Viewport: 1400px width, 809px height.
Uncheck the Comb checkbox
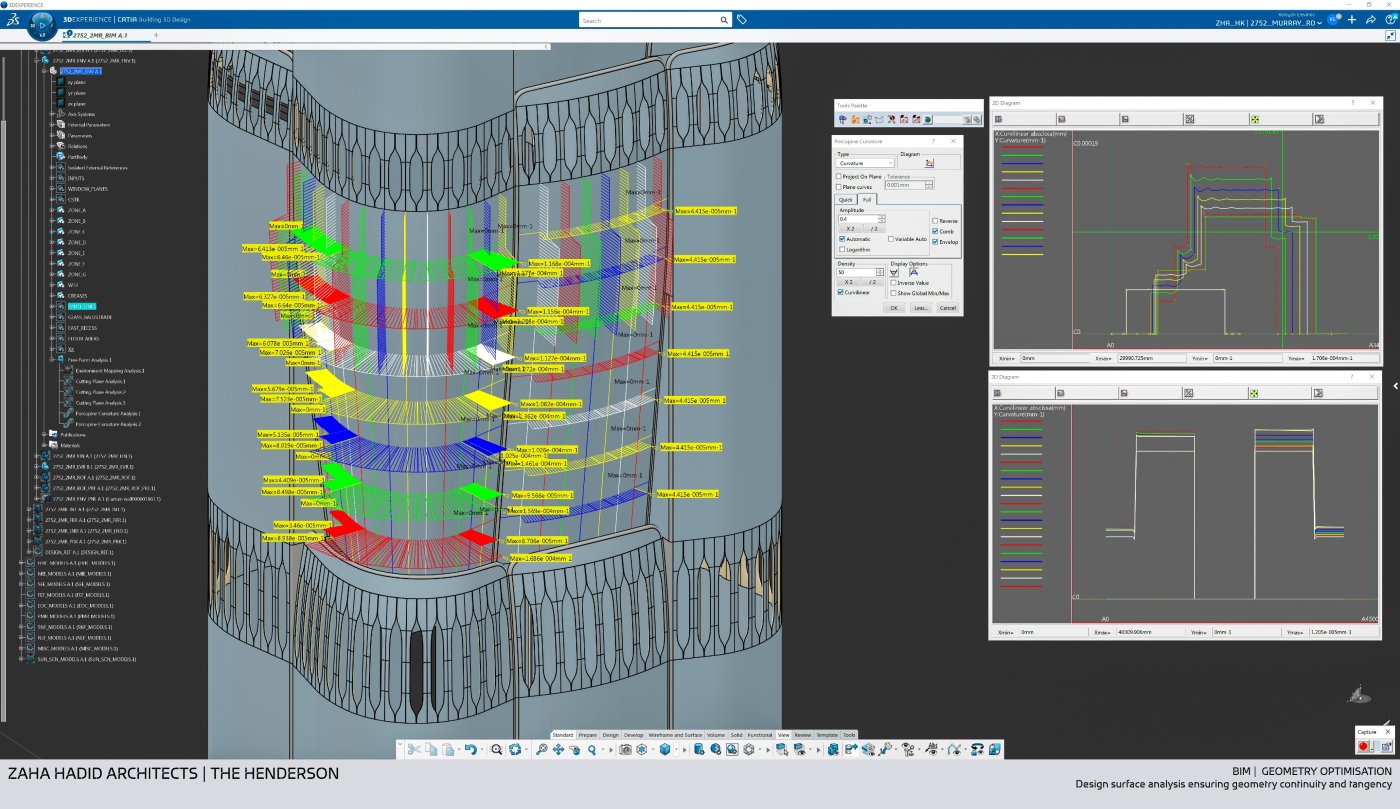tap(935, 231)
